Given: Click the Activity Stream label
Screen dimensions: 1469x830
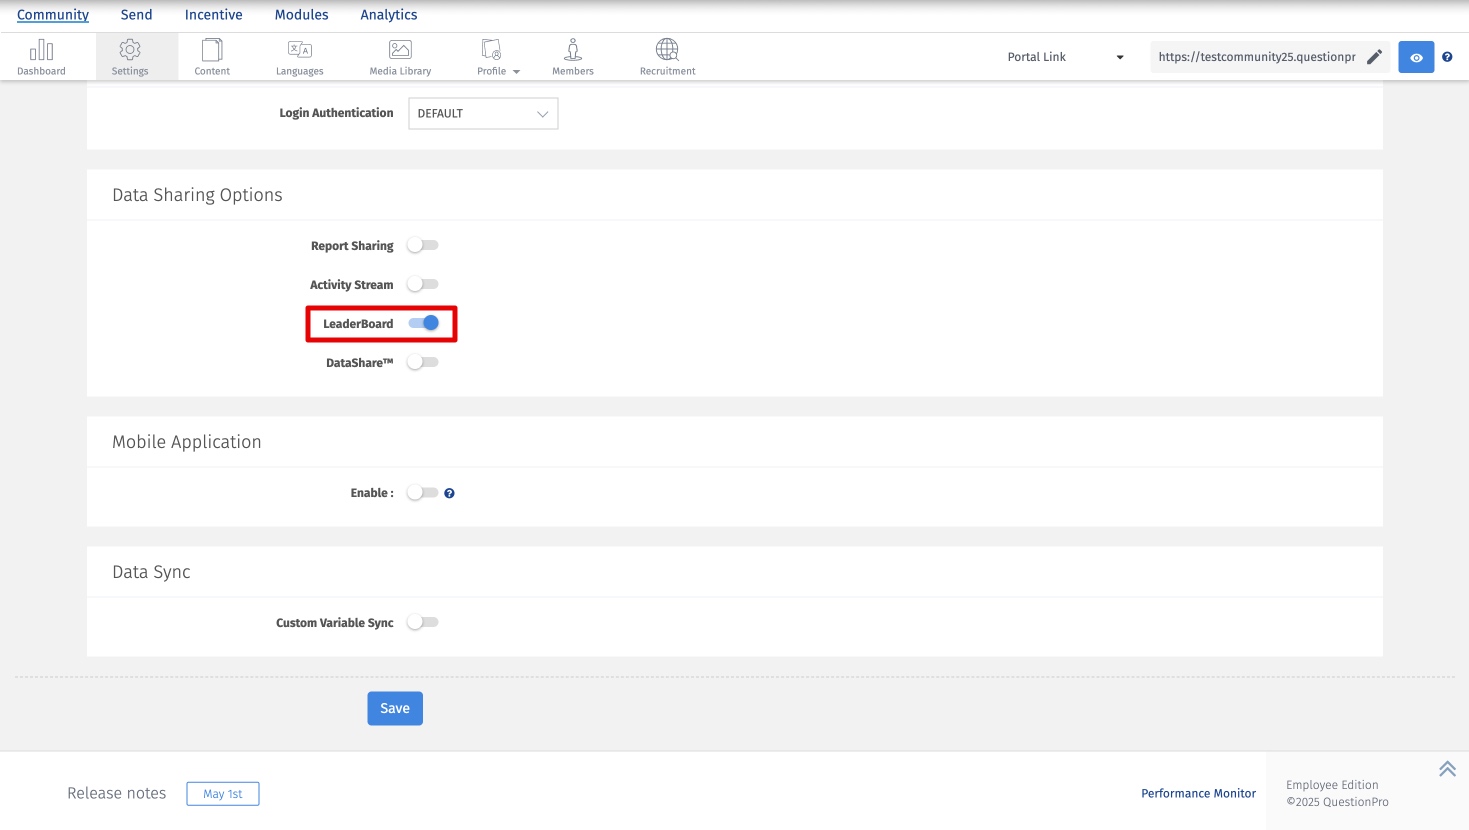Looking at the screenshot, I should click(352, 285).
